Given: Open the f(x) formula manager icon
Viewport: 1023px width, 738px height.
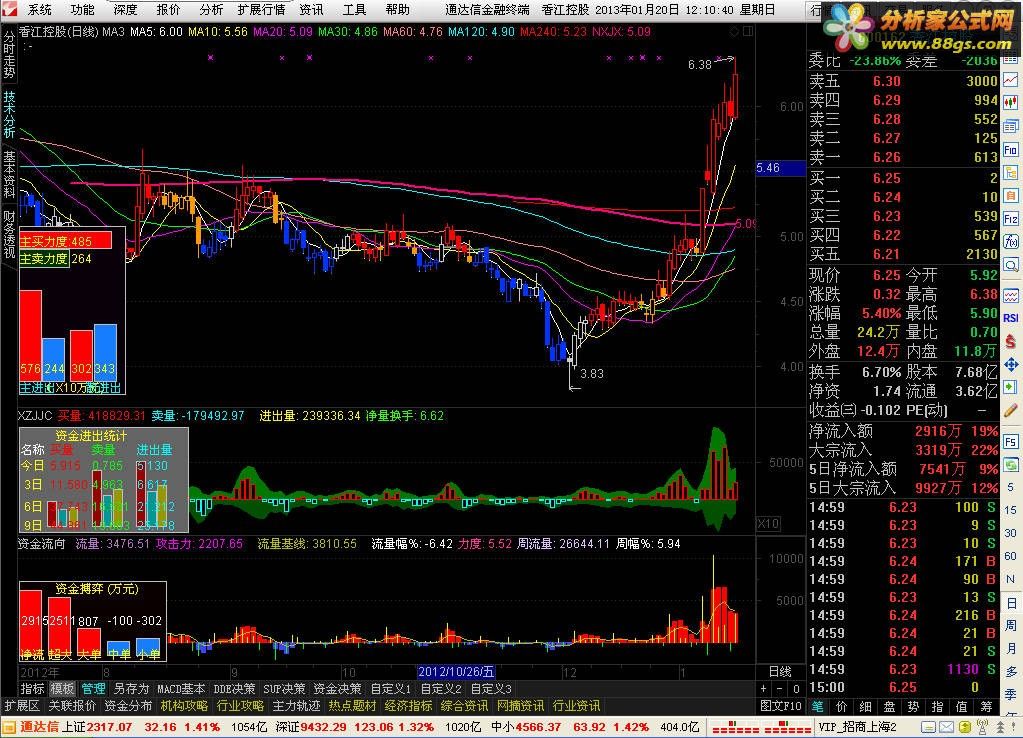Looking at the screenshot, I should (1011, 241).
